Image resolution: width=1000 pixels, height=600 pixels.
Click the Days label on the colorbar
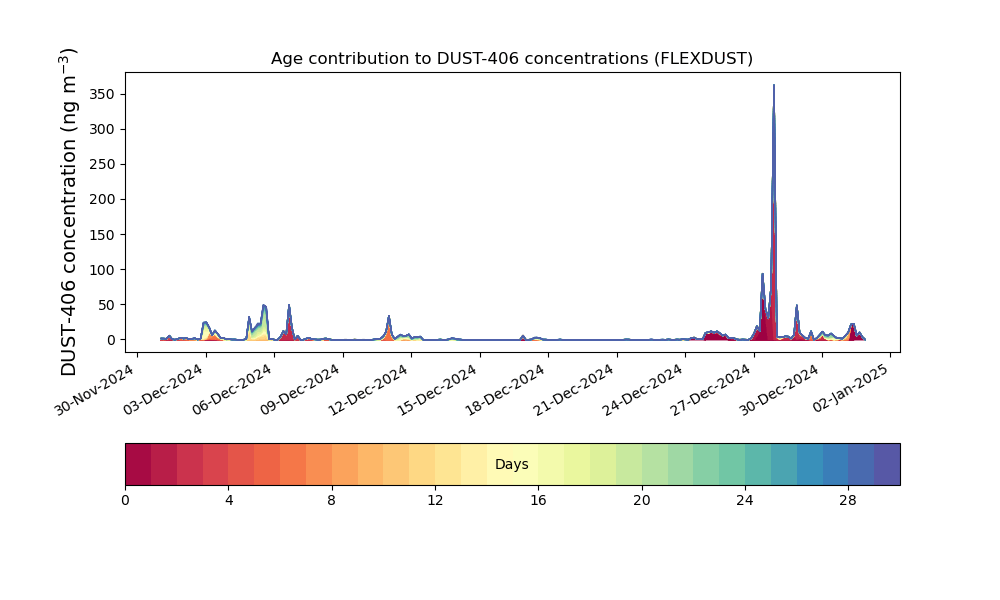click(511, 465)
